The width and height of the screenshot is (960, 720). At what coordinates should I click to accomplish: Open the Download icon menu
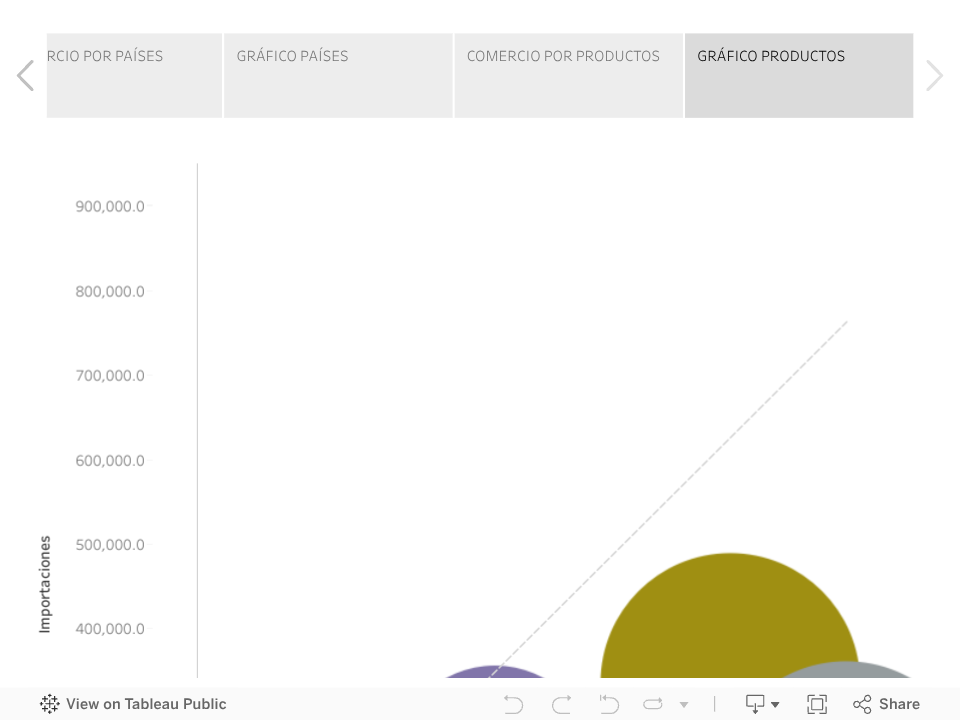click(x=755, y=704)
